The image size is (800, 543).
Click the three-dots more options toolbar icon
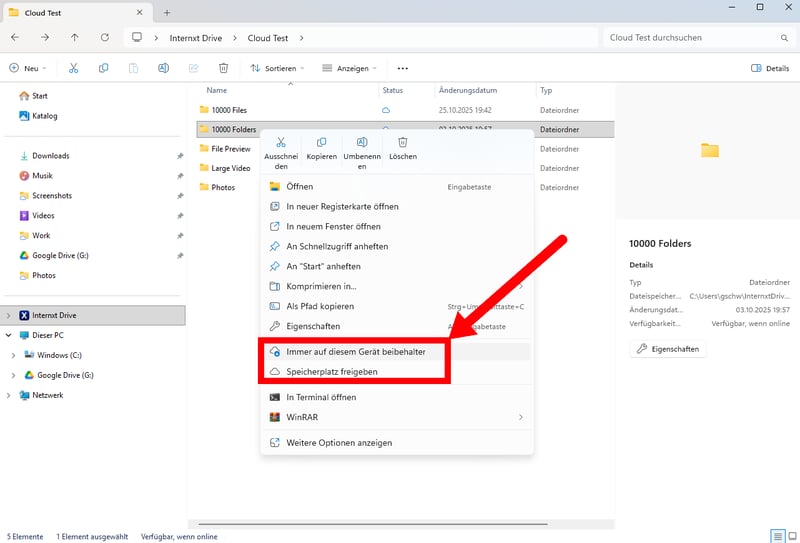tap(403, 68)
